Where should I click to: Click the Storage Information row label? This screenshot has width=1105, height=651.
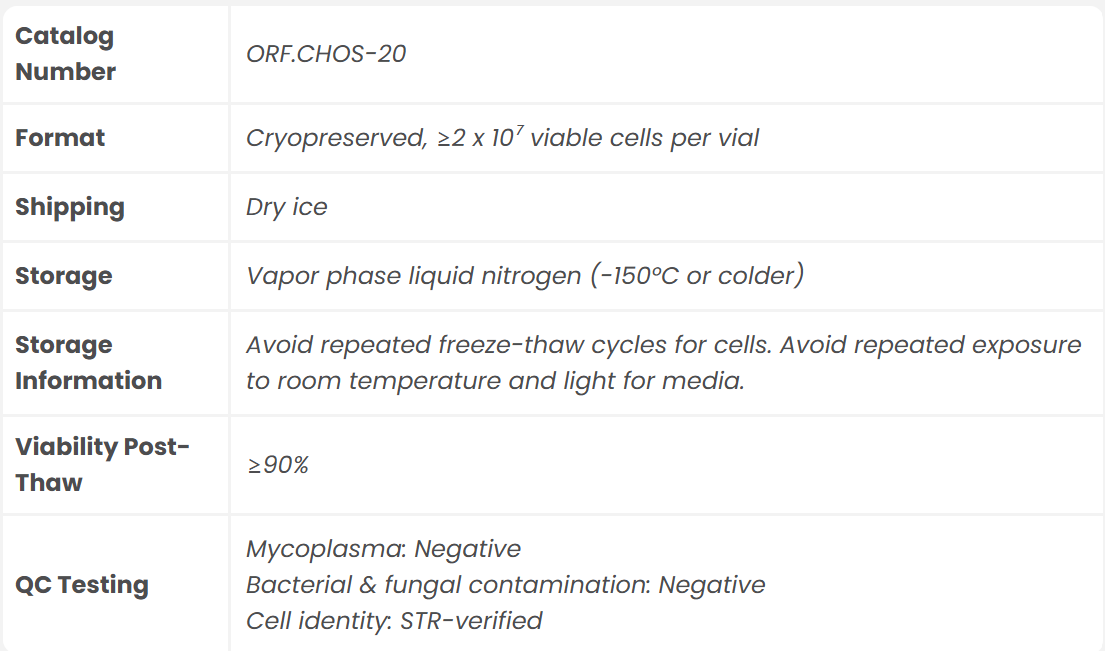coord(88,363)
